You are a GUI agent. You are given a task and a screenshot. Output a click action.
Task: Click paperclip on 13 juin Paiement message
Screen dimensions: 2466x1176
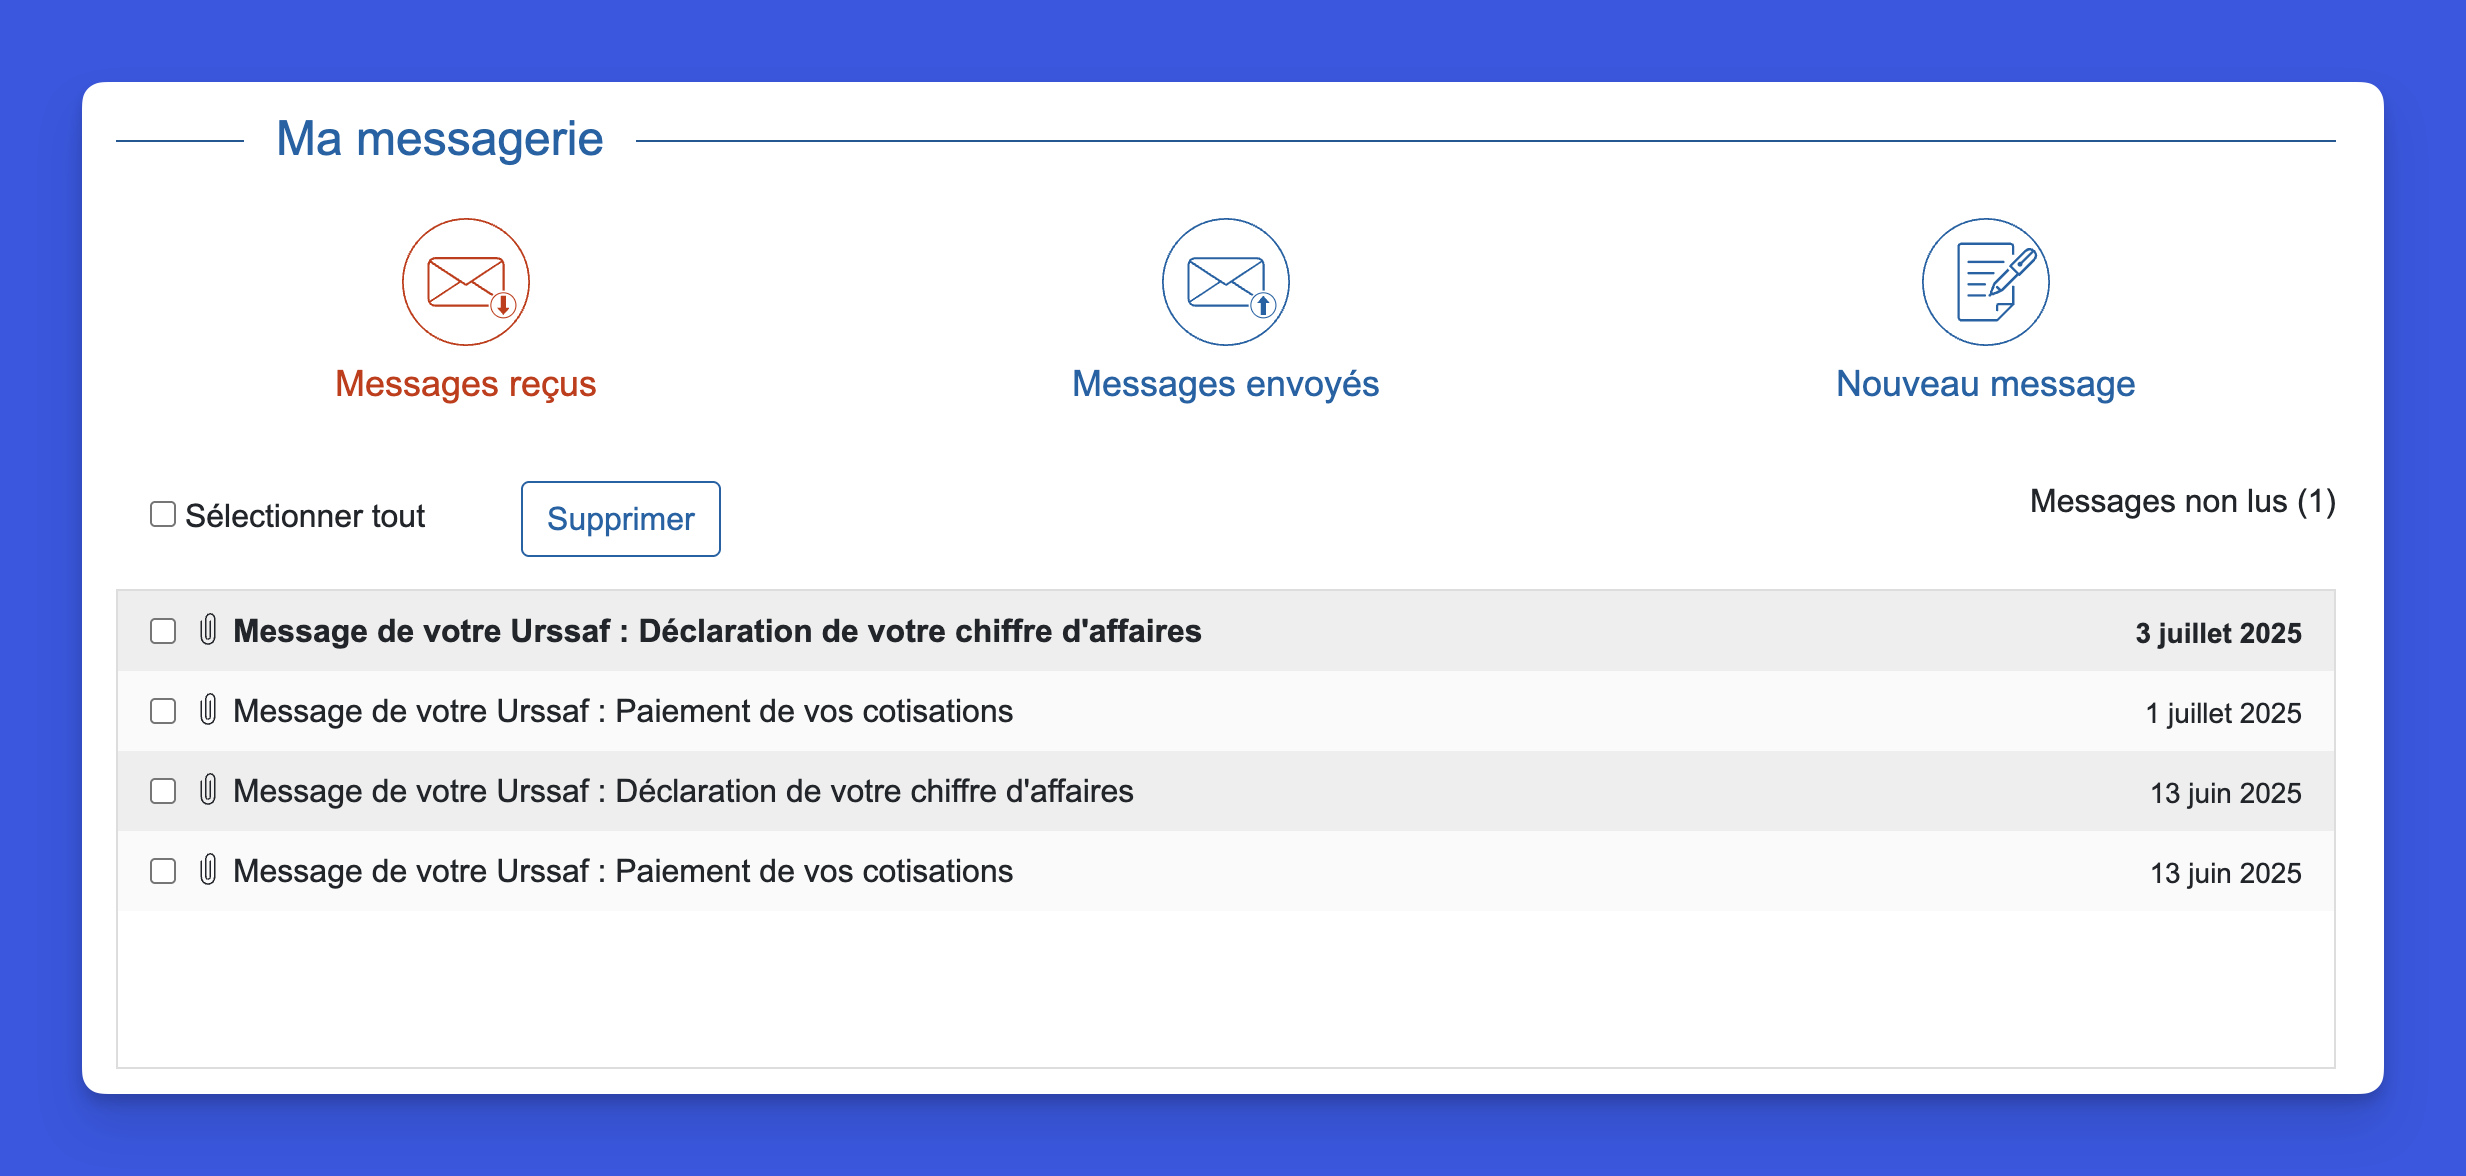(208, 870)
